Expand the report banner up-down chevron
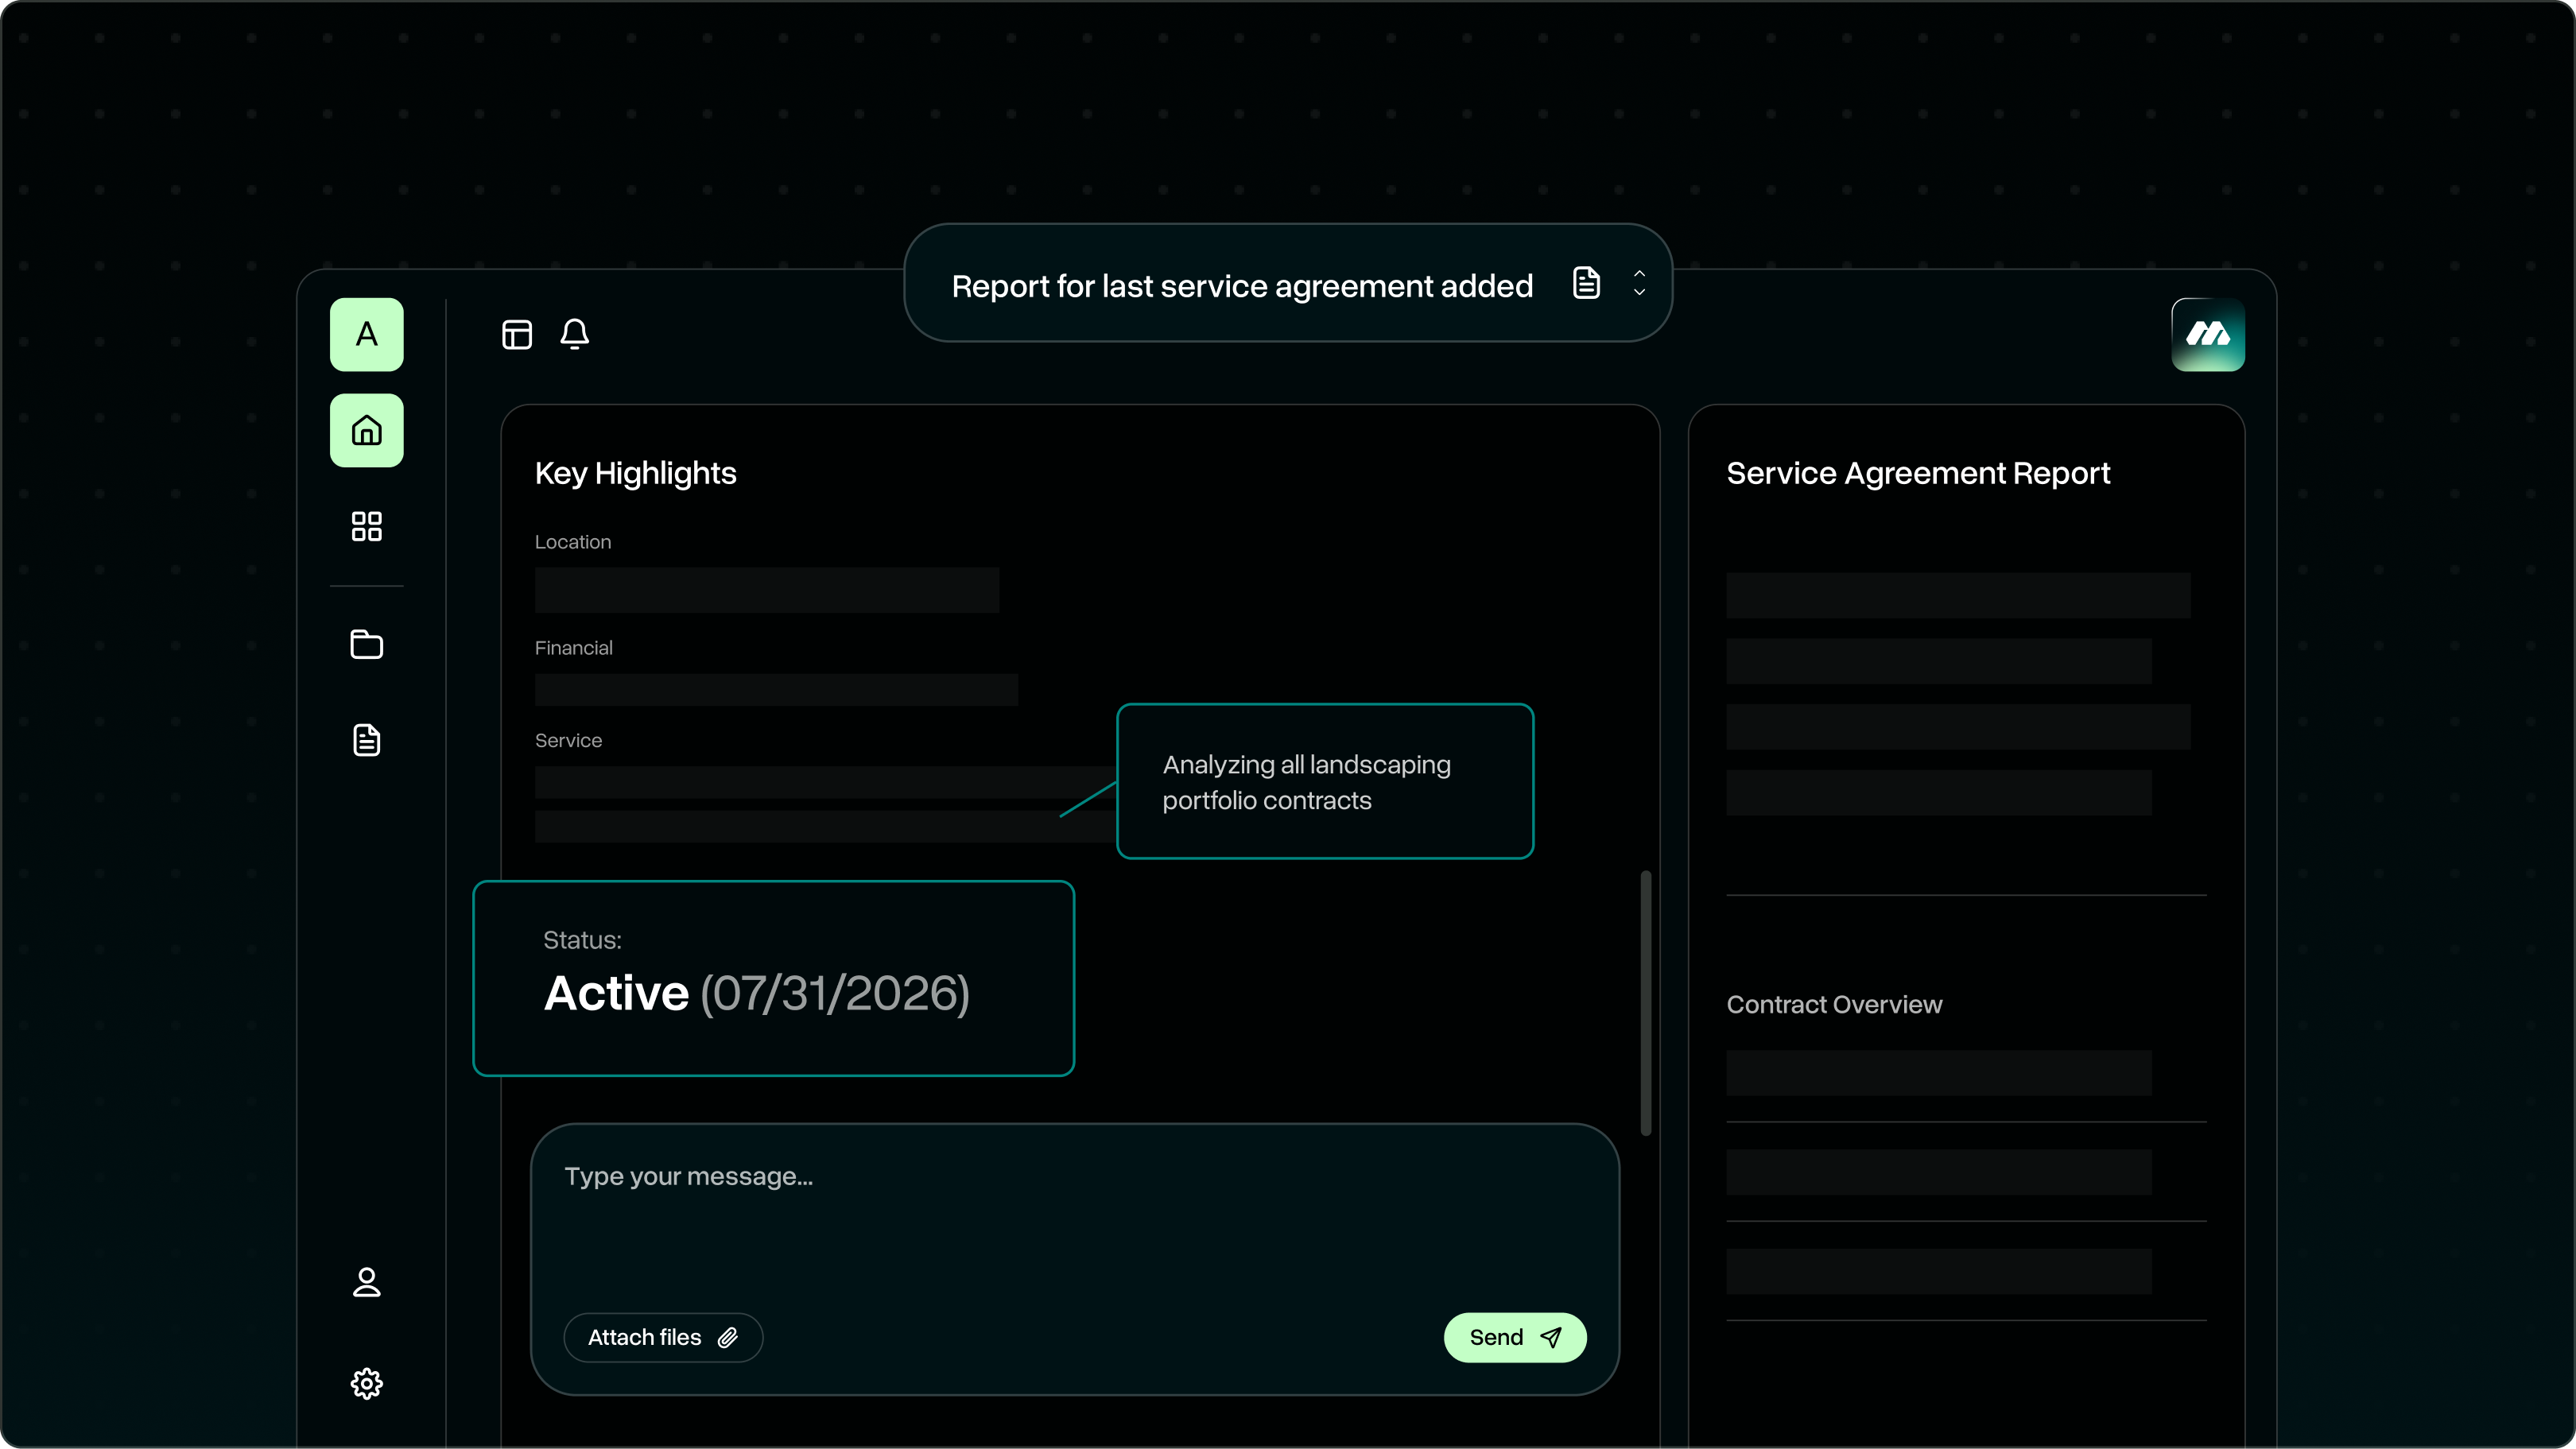 click(x=1639, y=283)
